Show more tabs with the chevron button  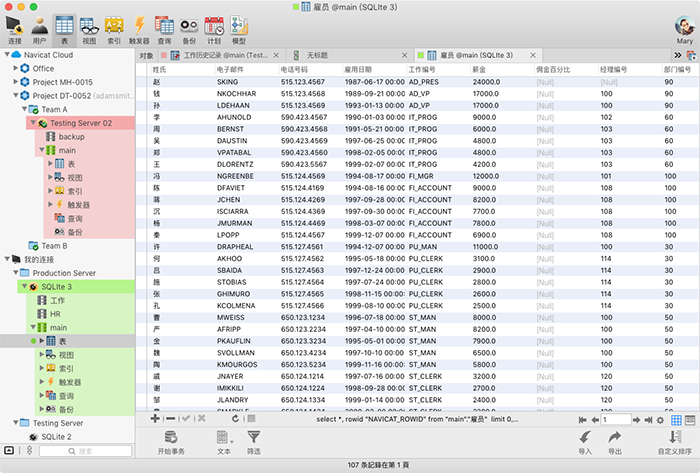(678, 55)
